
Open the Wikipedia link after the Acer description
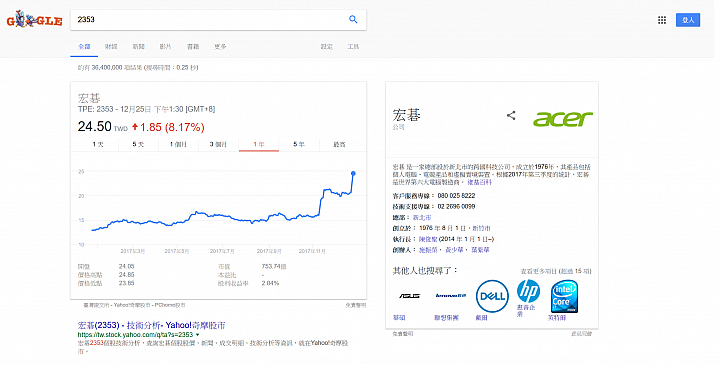tap(479, 182)
